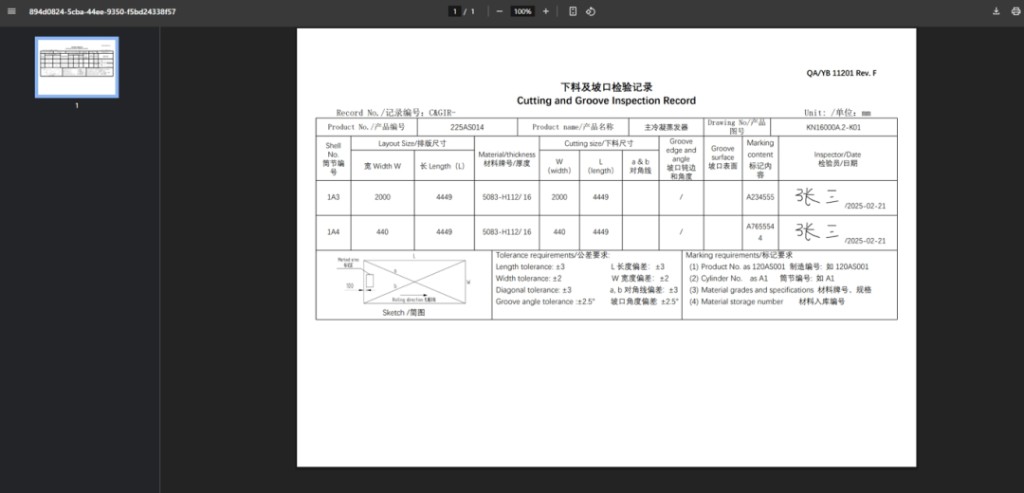Click the 1A4 row layout width 440

click(382, 232)
